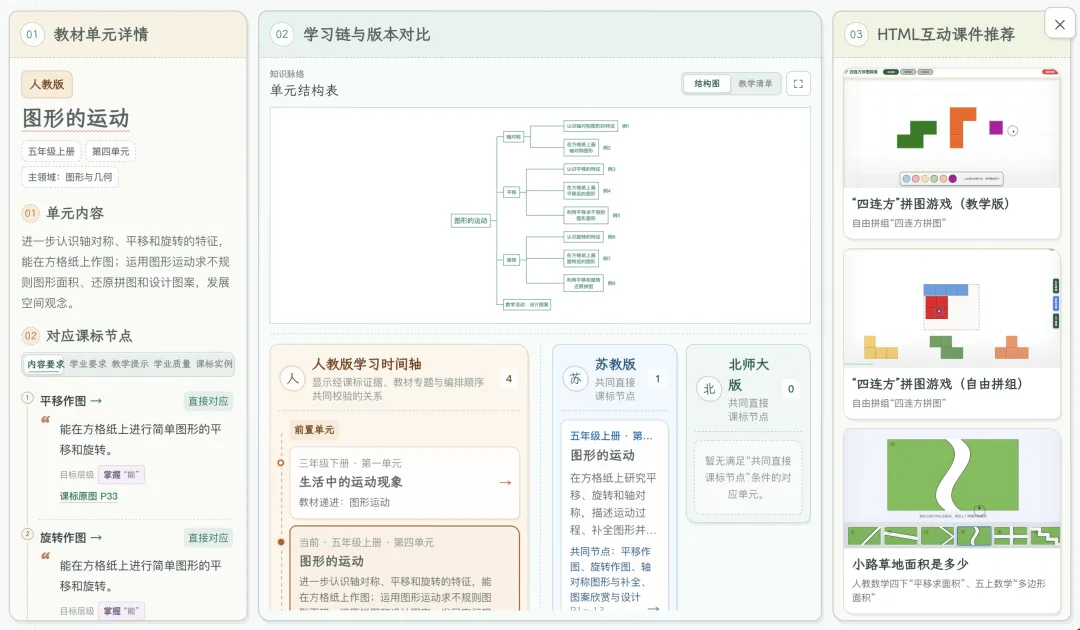Click the count badge 4 on 人教版 timeline
This screenshot has height=630, width=1080.
coord(509,379)
